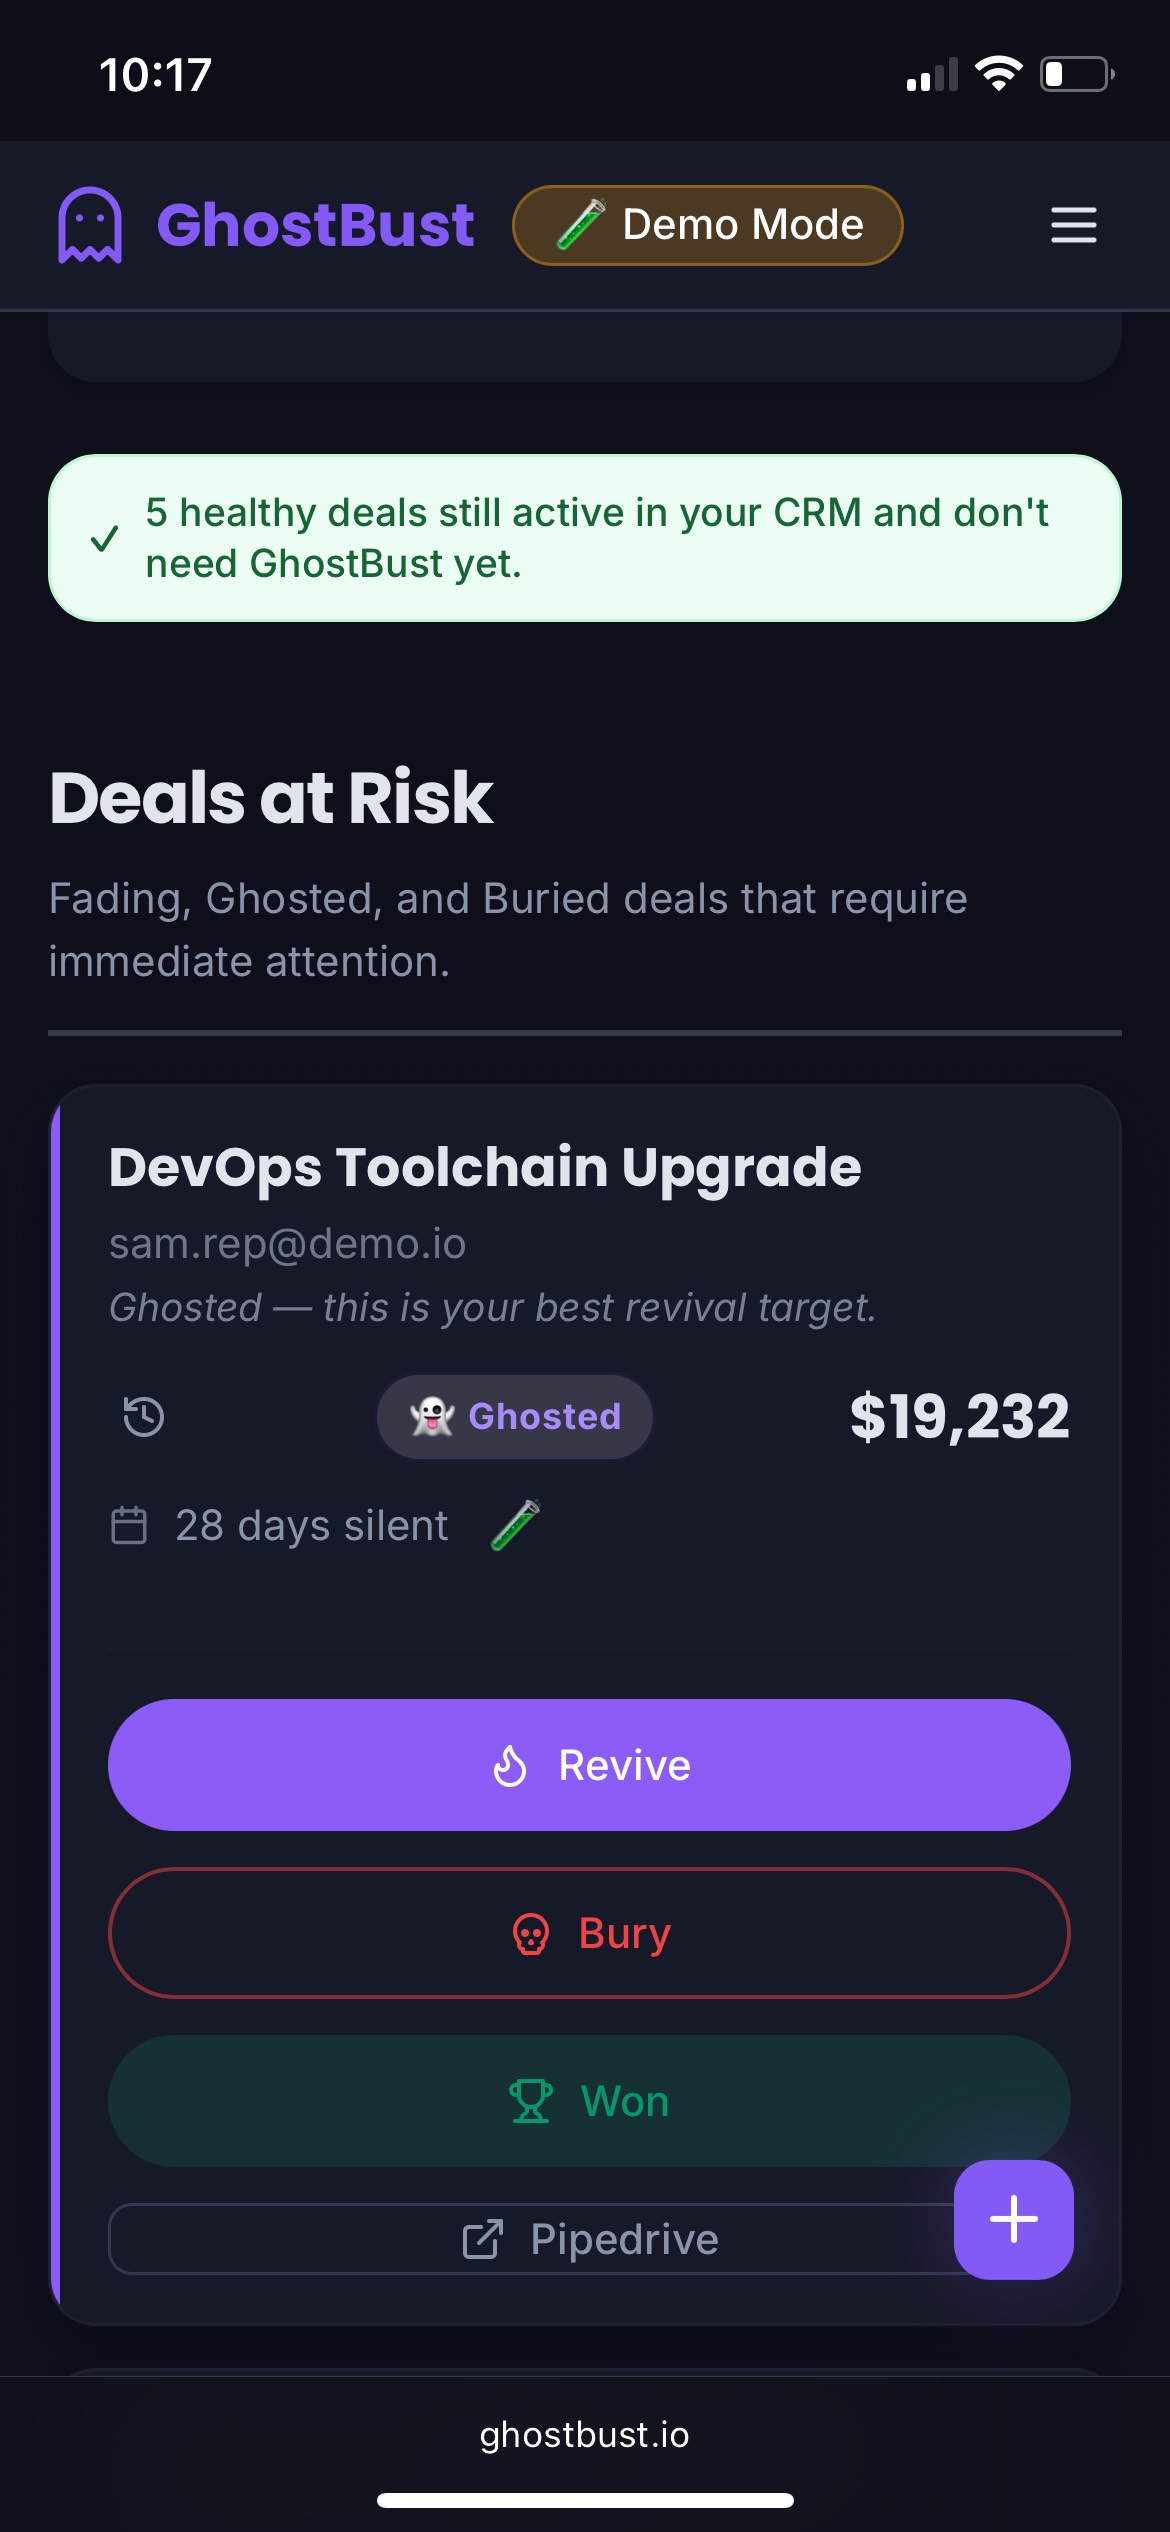The width and height of the screenshot is (1170, 2532).
Task: Click the test tube icon after 28 days silent
Action: [x=514, y=1524]
